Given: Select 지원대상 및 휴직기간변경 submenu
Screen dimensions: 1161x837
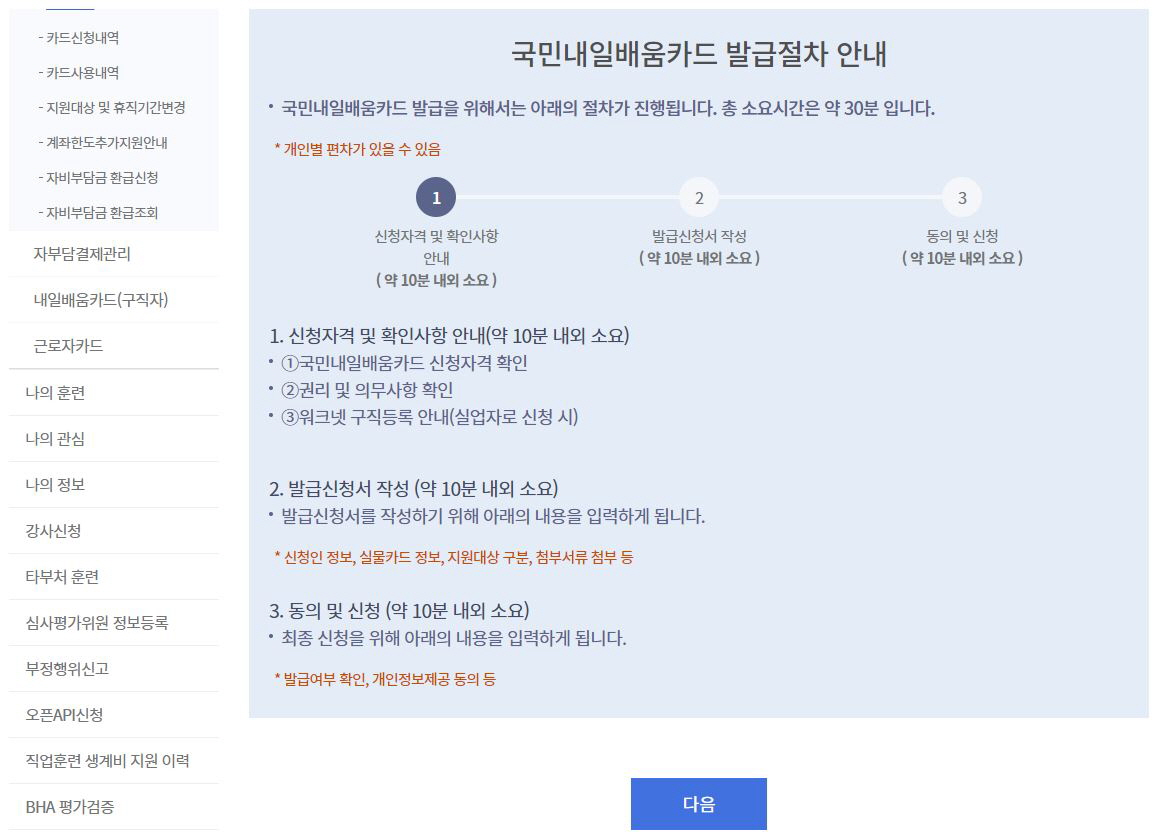Looking at the screenshot, I should click(112, 107).
